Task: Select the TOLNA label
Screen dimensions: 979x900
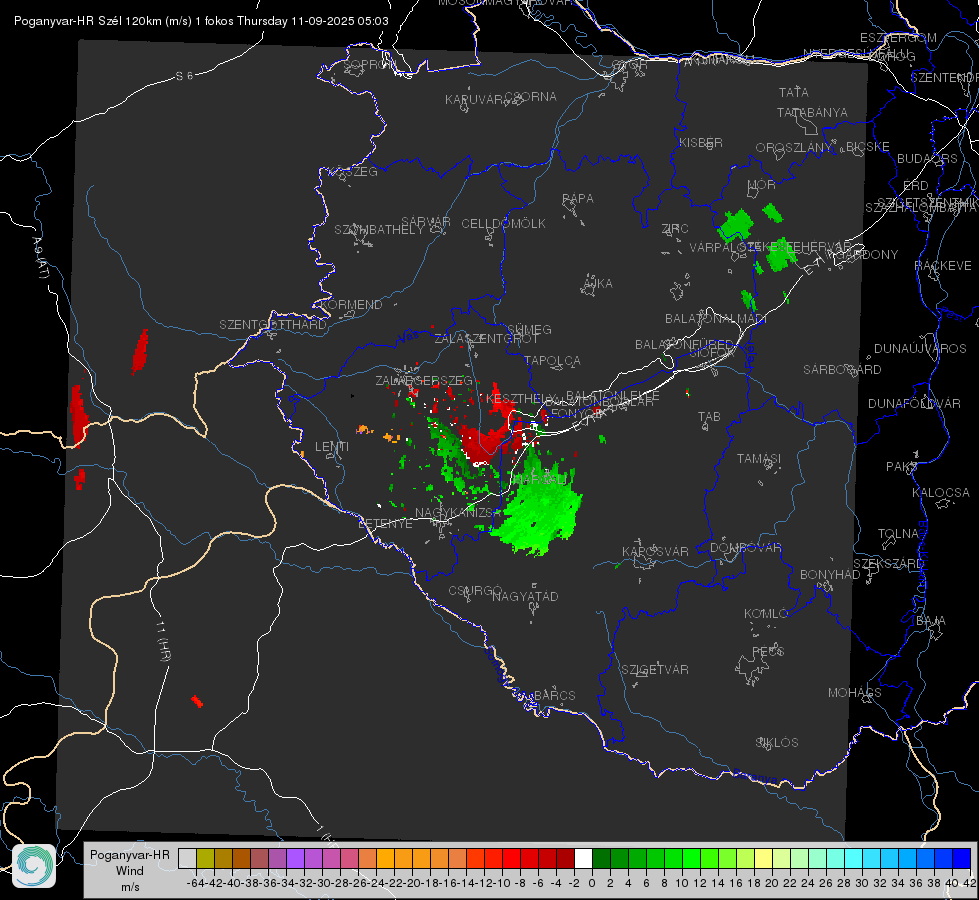Action: (898, 533)
